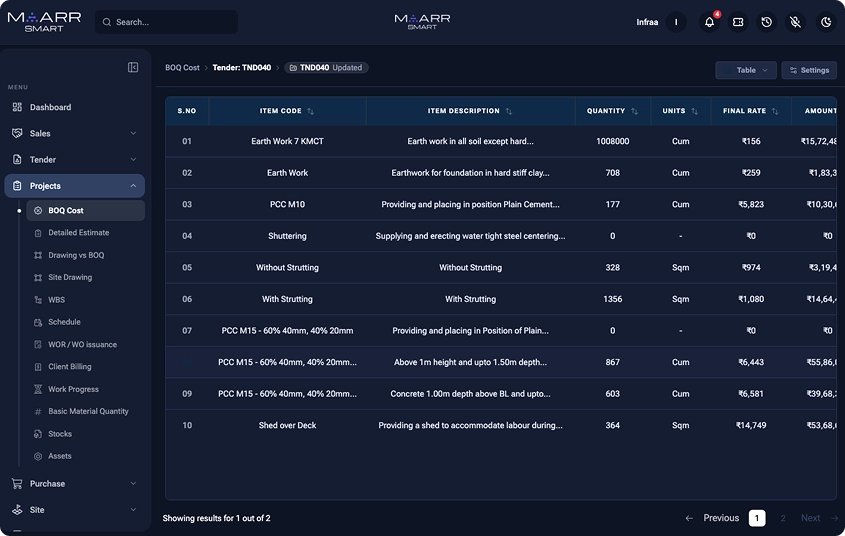This screenshot has height=536, width=845.
Task: Go to page 2 of results
Action: pyautogui.click(x=783, y=518)
